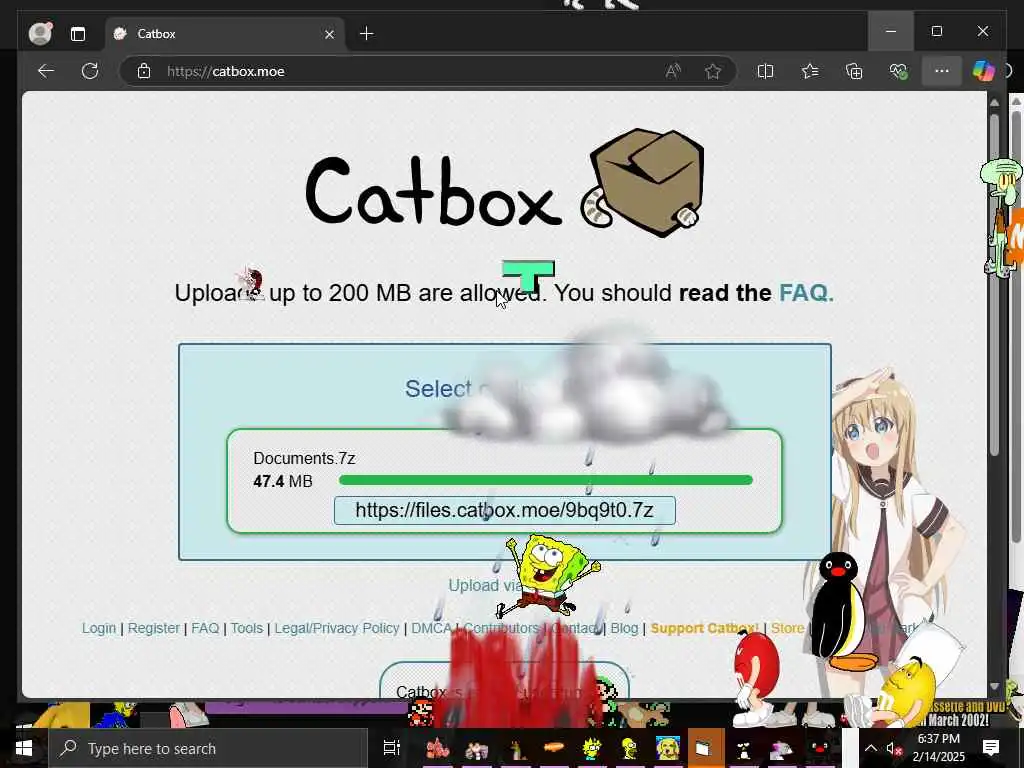Screen dimensions: 1024x768
Task: Open the DMCA link
Action: pos(430,628)
